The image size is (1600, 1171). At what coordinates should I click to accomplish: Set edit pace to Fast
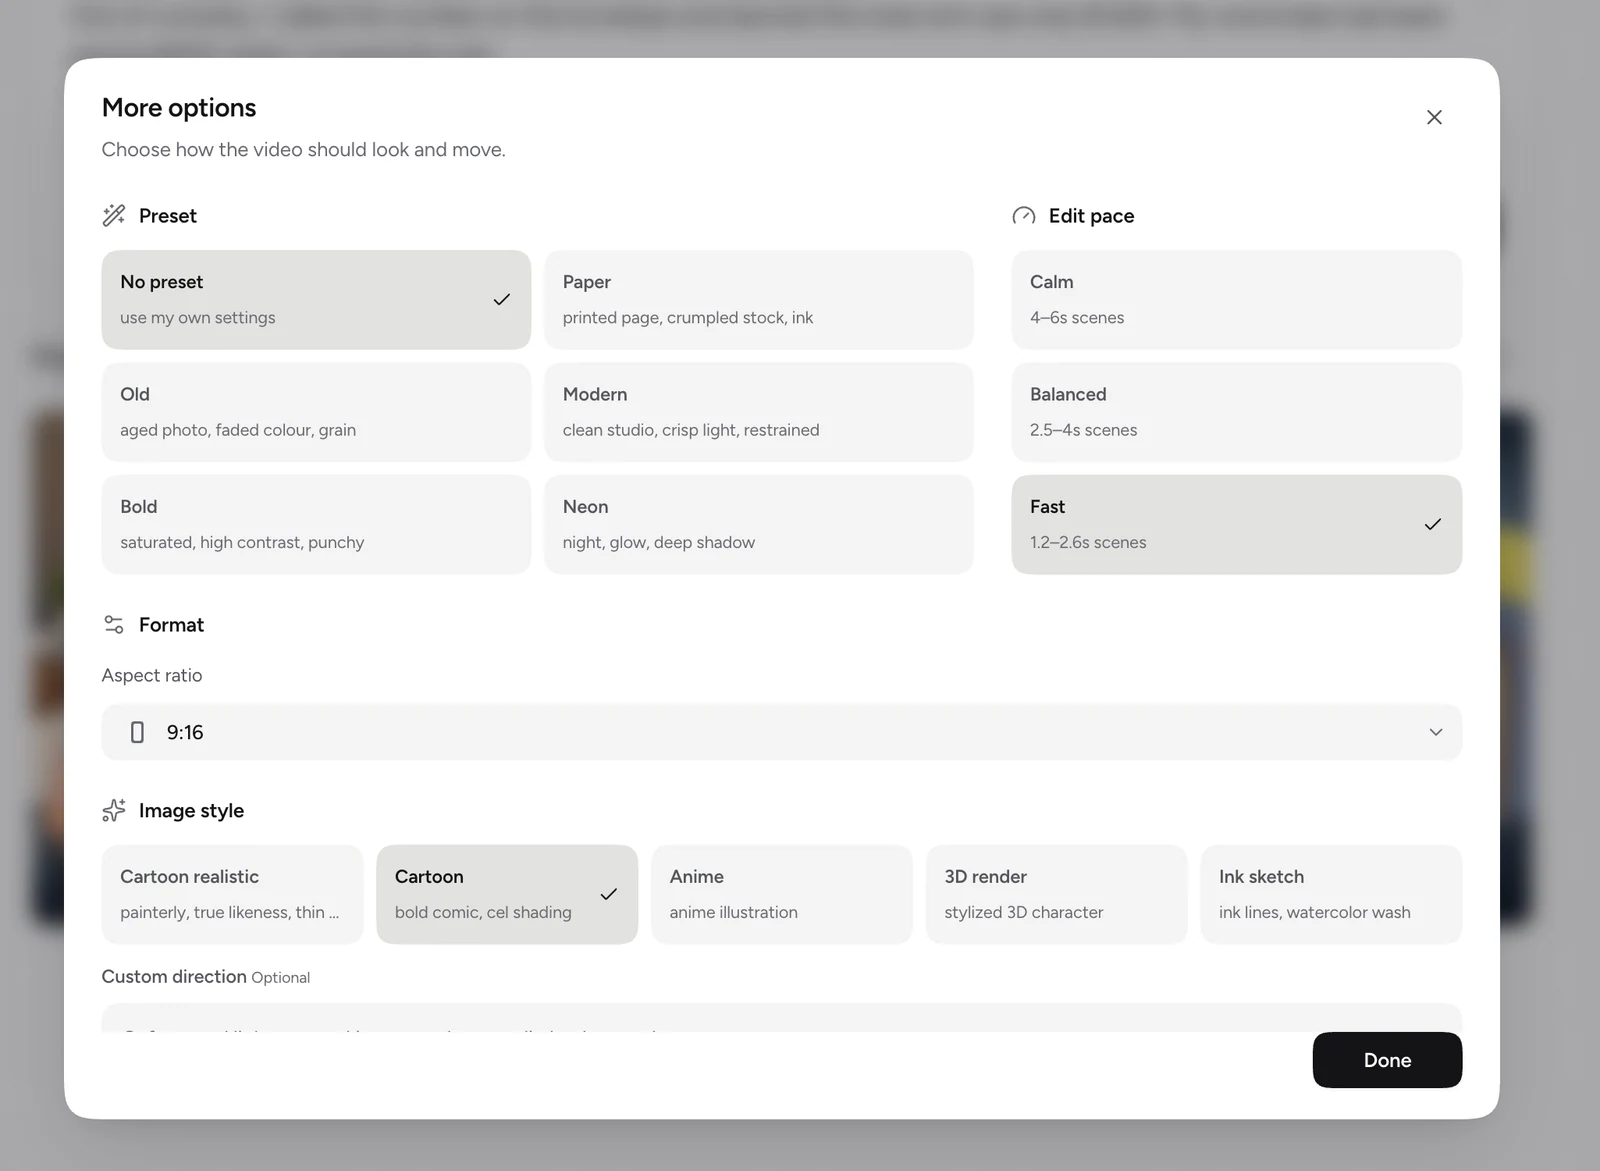pyautogui.click(x=1237, y=524)
